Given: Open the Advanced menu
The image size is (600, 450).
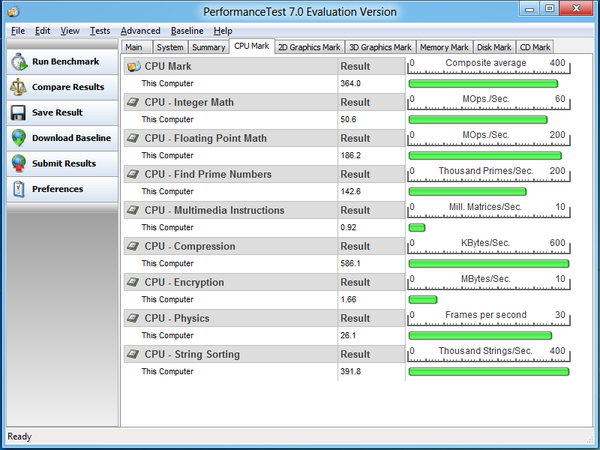Looking at the screenshot, I should (x=140, y=31).
